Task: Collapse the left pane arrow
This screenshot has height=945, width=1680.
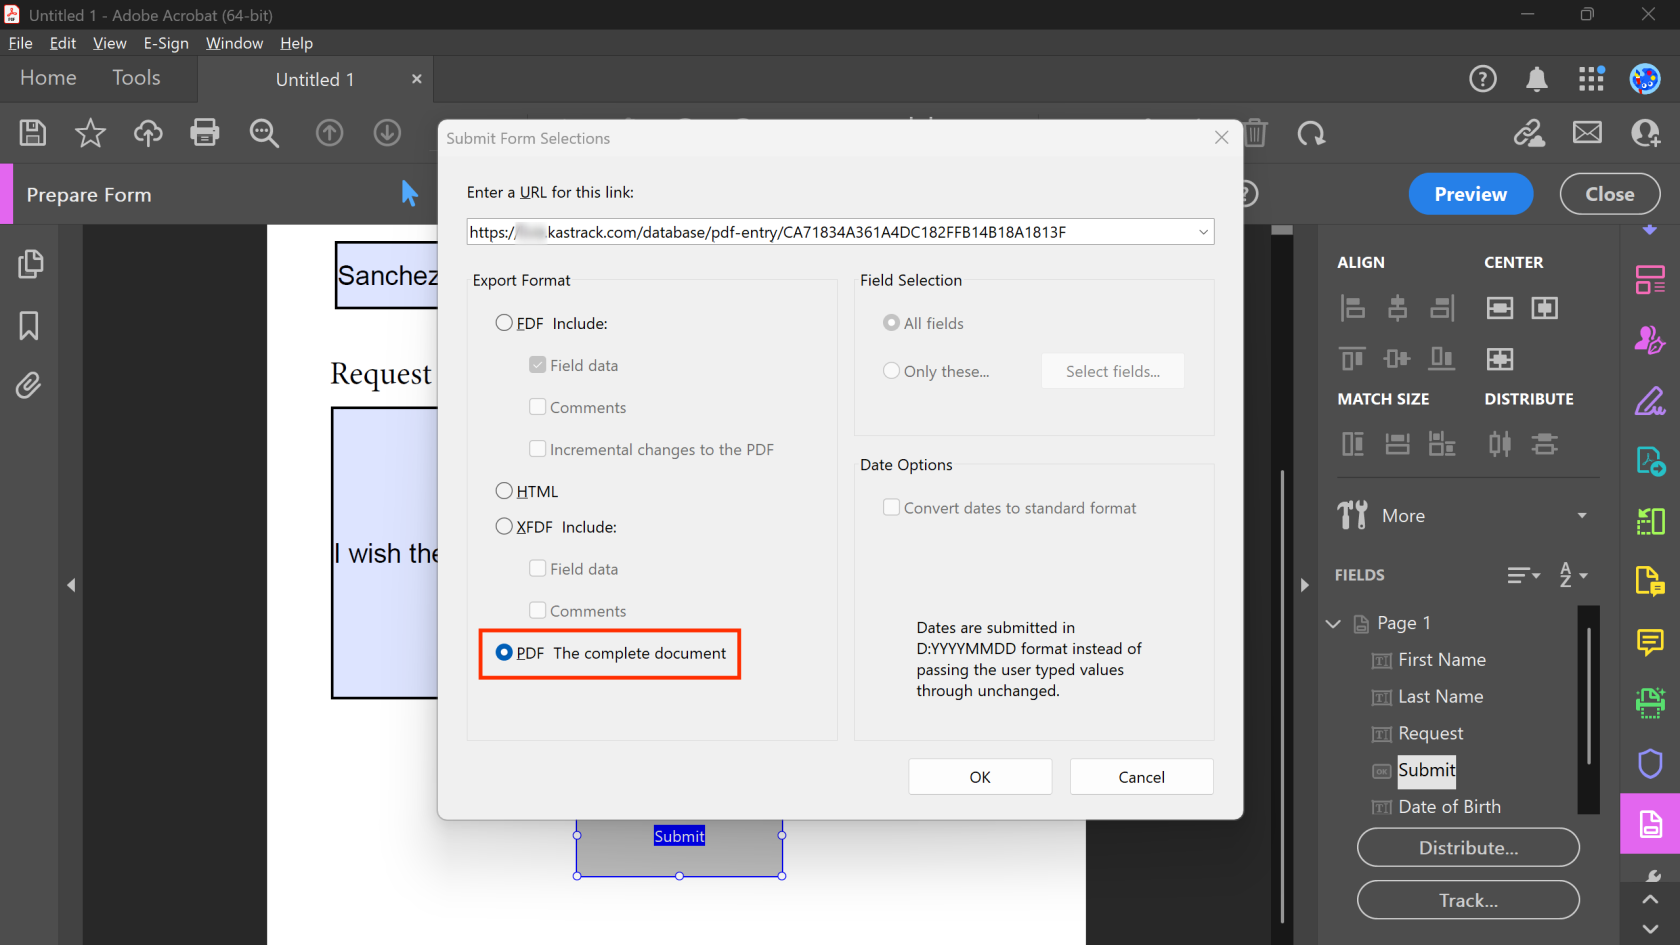Action: tap(71, 585)
